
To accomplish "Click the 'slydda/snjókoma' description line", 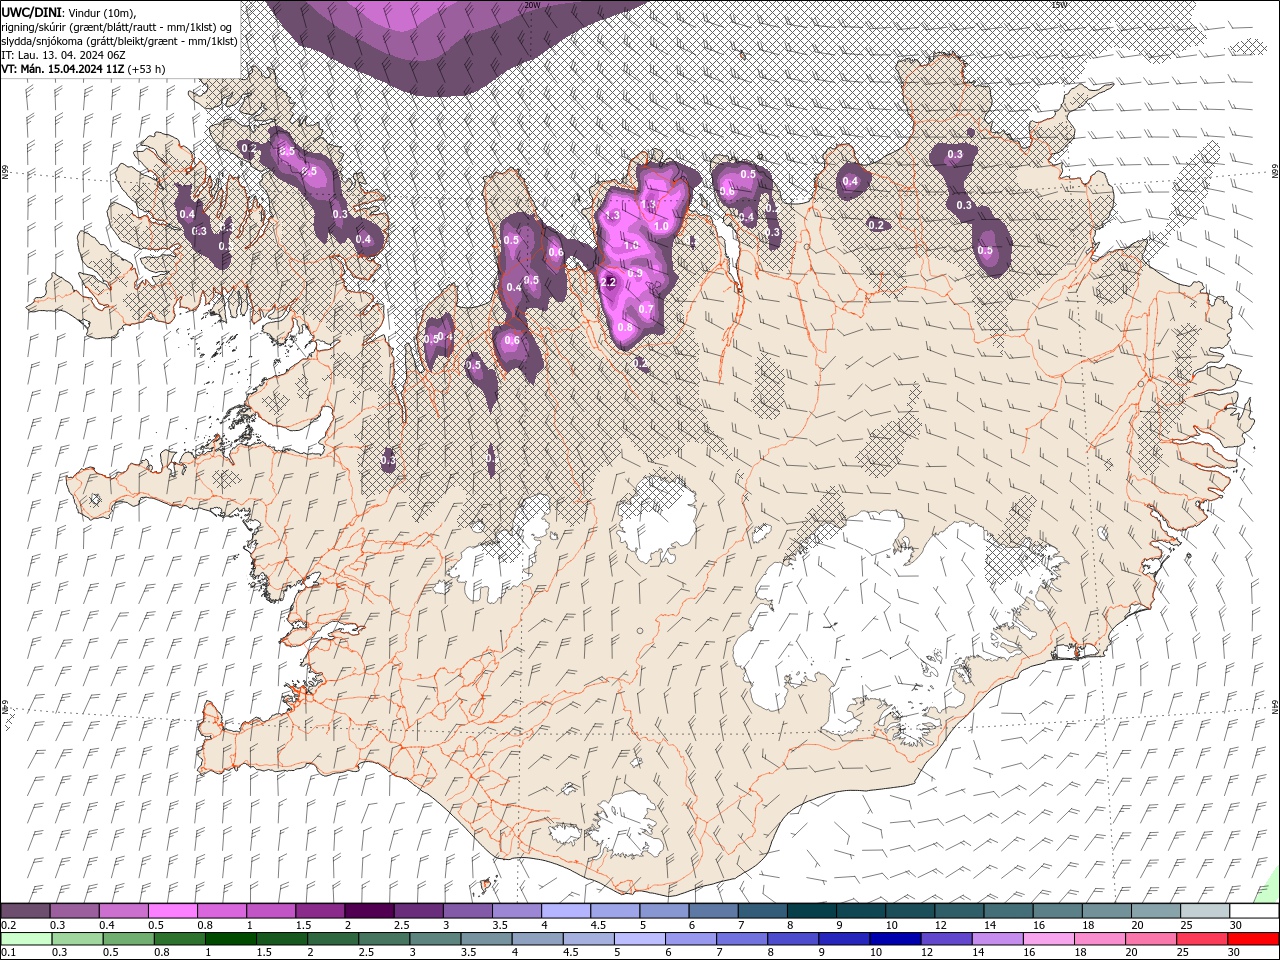I will 119,41.
